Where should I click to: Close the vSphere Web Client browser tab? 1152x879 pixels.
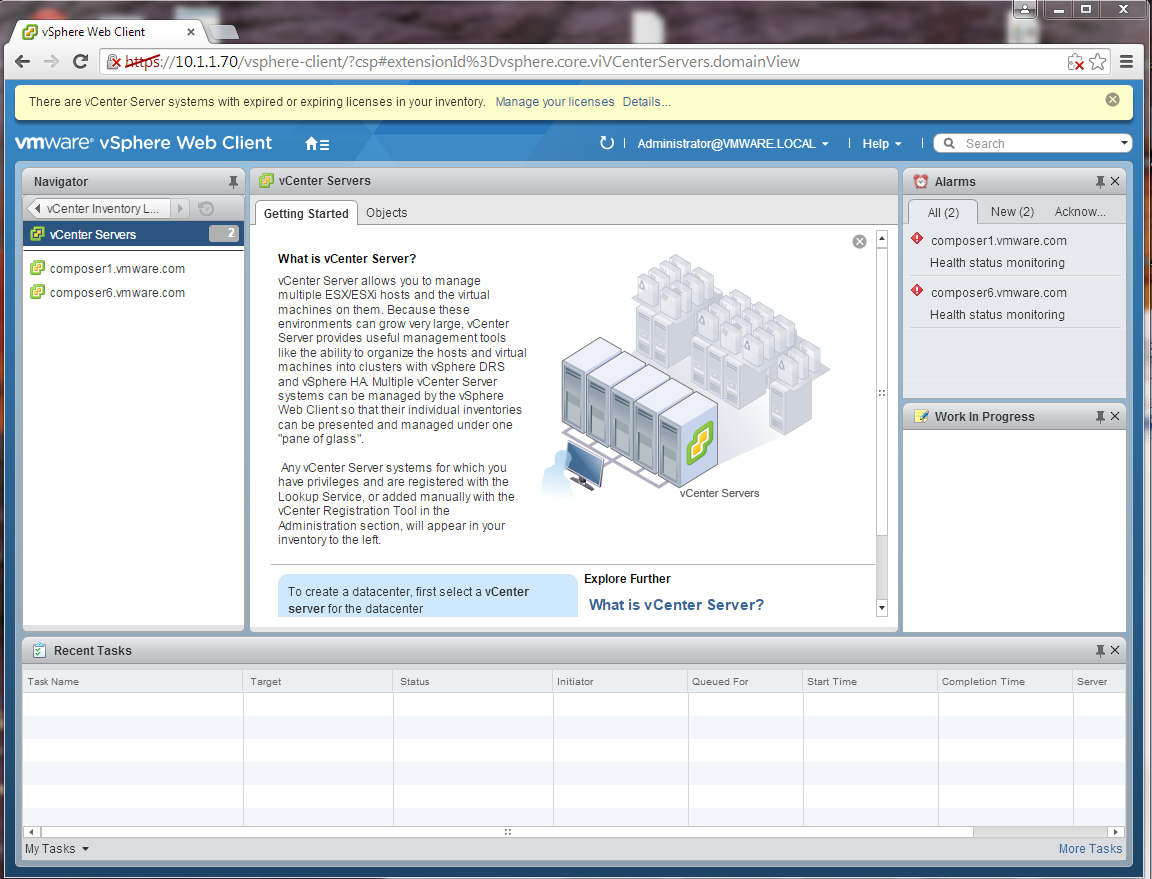(190, 32)
